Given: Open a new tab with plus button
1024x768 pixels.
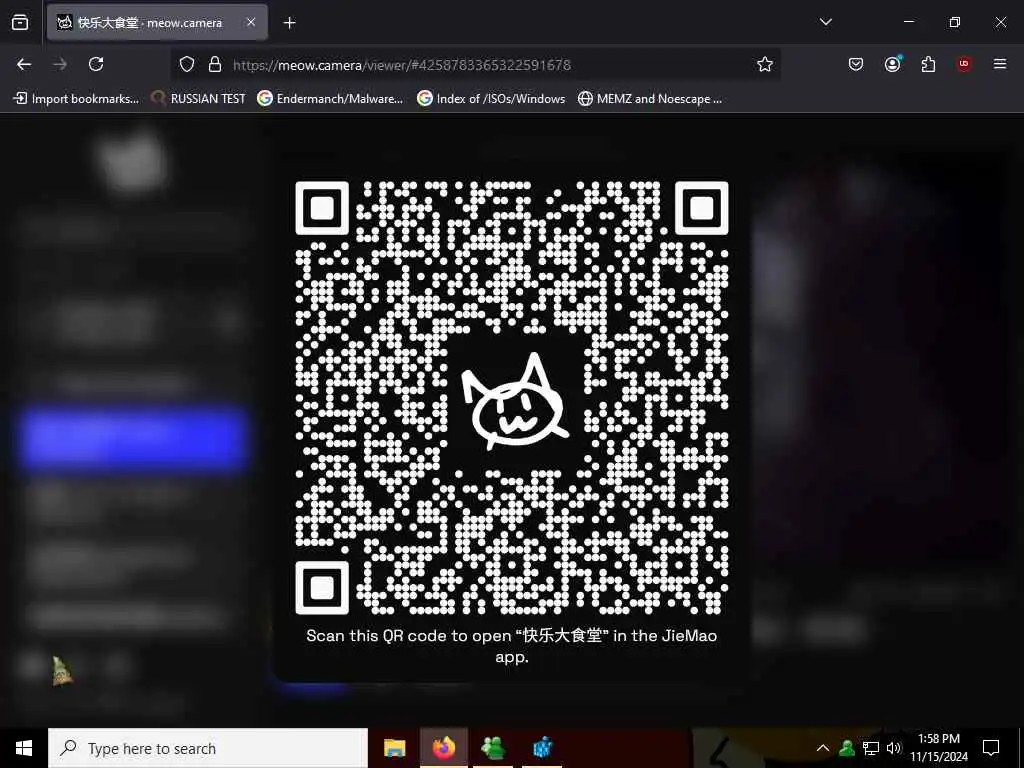Looking at the screenshot, I should (x=289, y=23).
